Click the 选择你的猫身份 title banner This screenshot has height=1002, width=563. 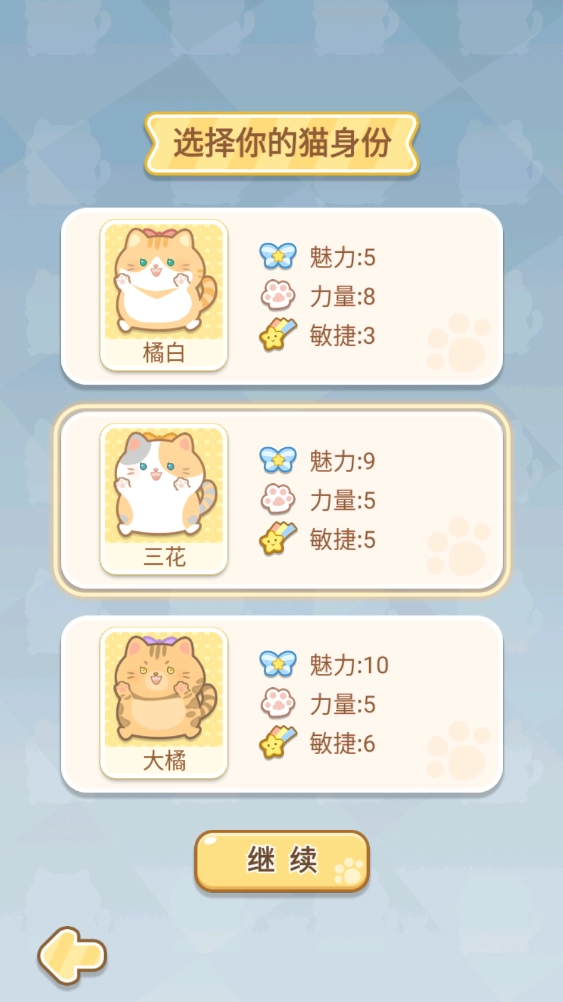coord(282,144)
